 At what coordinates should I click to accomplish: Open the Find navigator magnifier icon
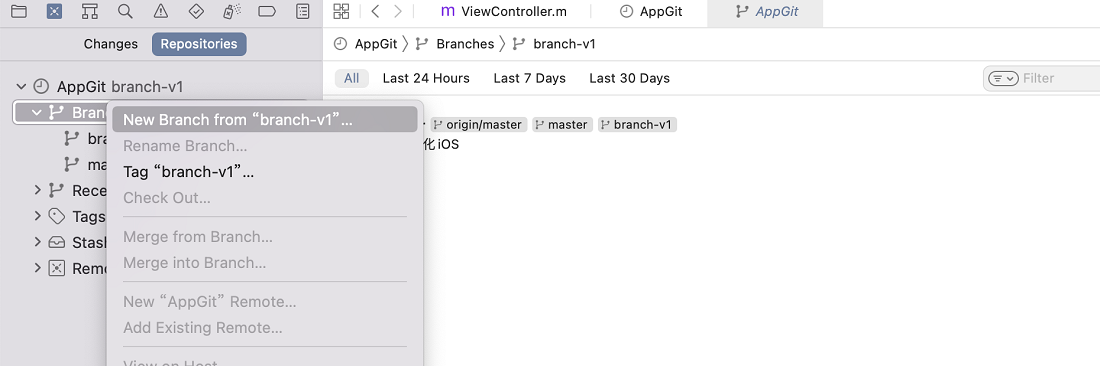click(126, 11)
